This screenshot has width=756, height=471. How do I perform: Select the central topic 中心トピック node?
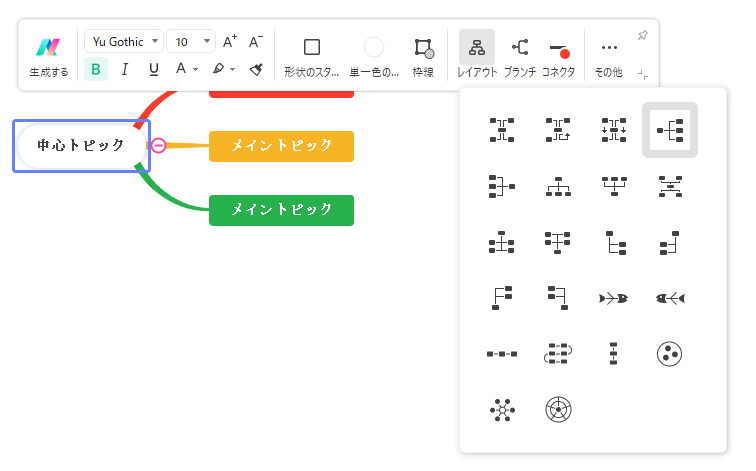pyautogui.click(x=81, y=146)
